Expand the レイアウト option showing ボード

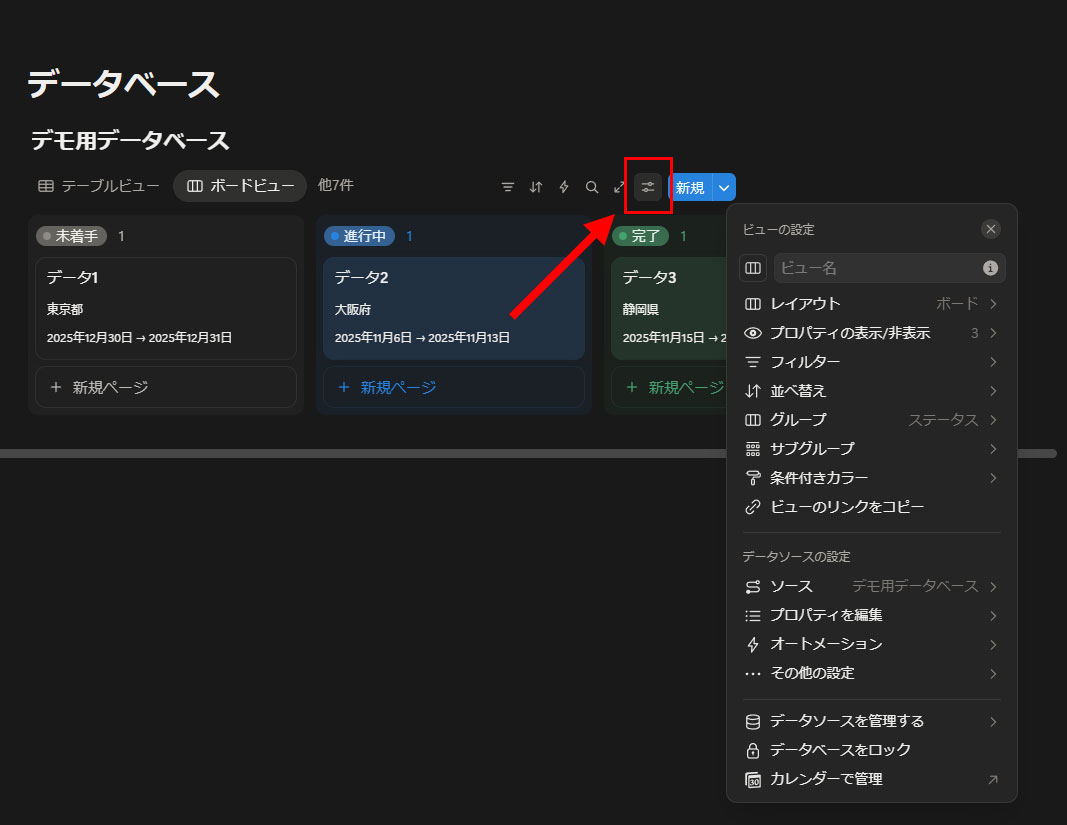[870, 304]
